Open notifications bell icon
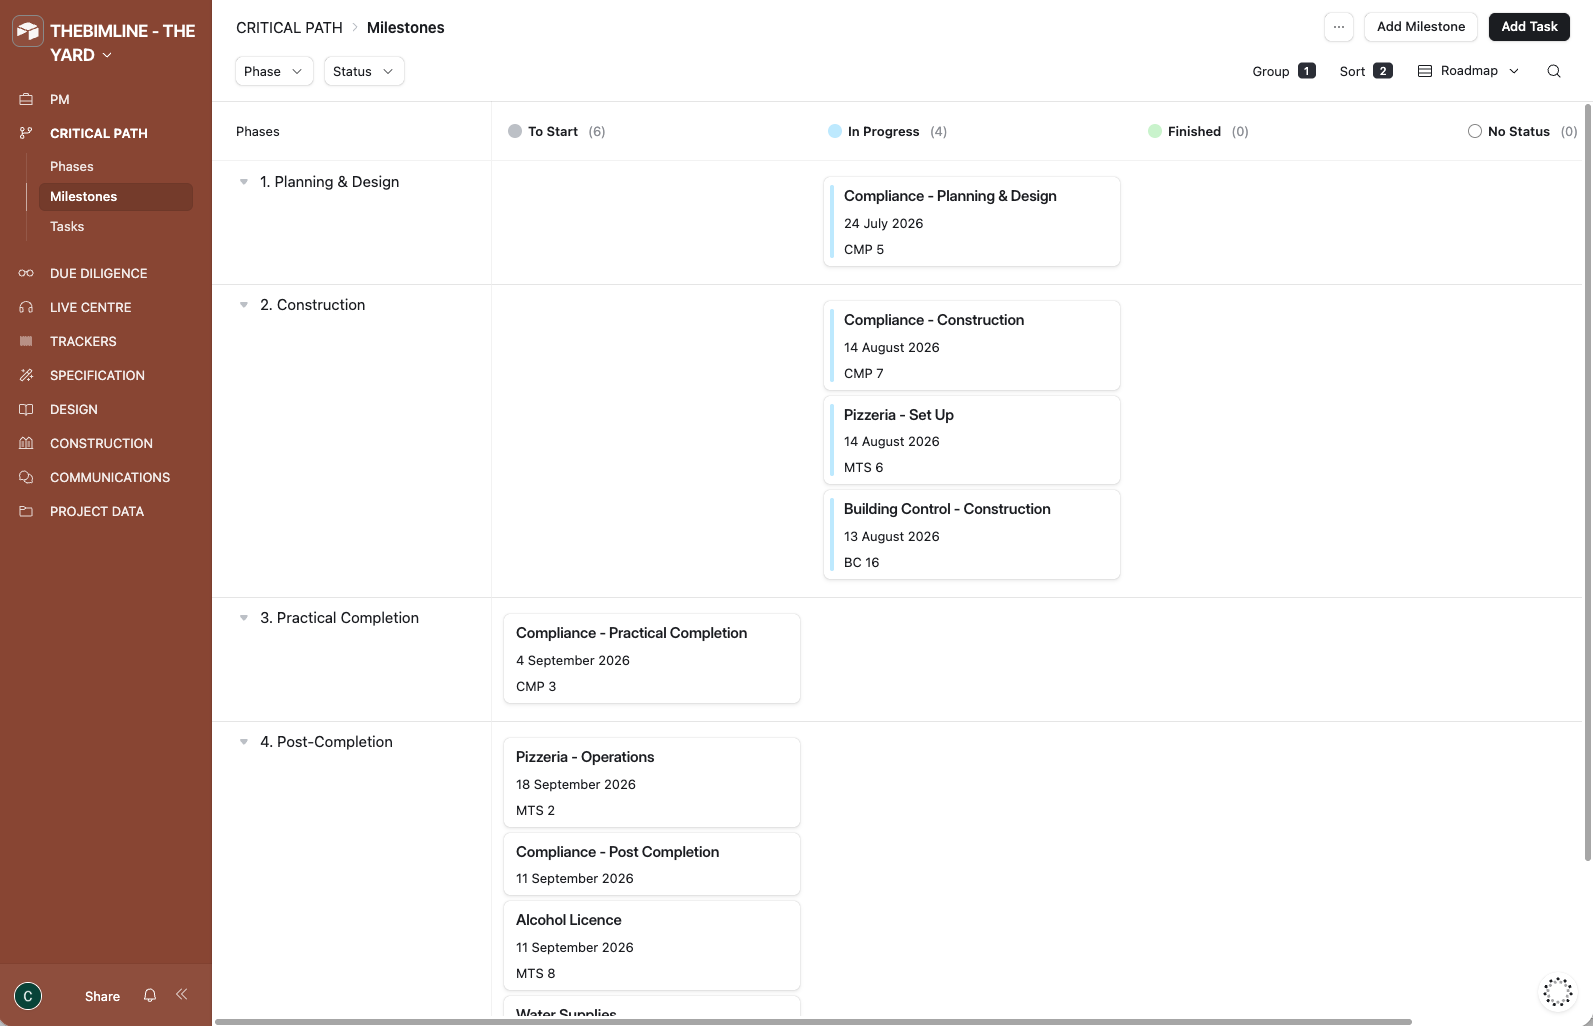The image size is (1593, 1026). click(150, 995)
